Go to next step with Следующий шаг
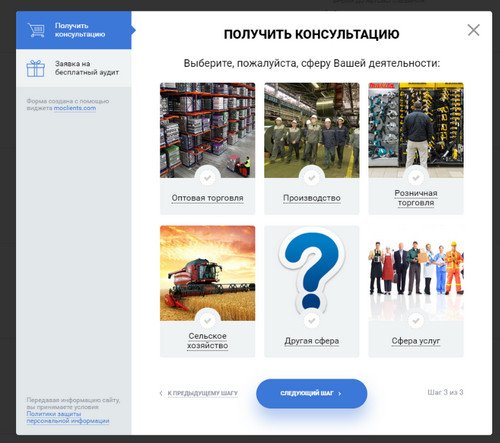 [311, 393]
